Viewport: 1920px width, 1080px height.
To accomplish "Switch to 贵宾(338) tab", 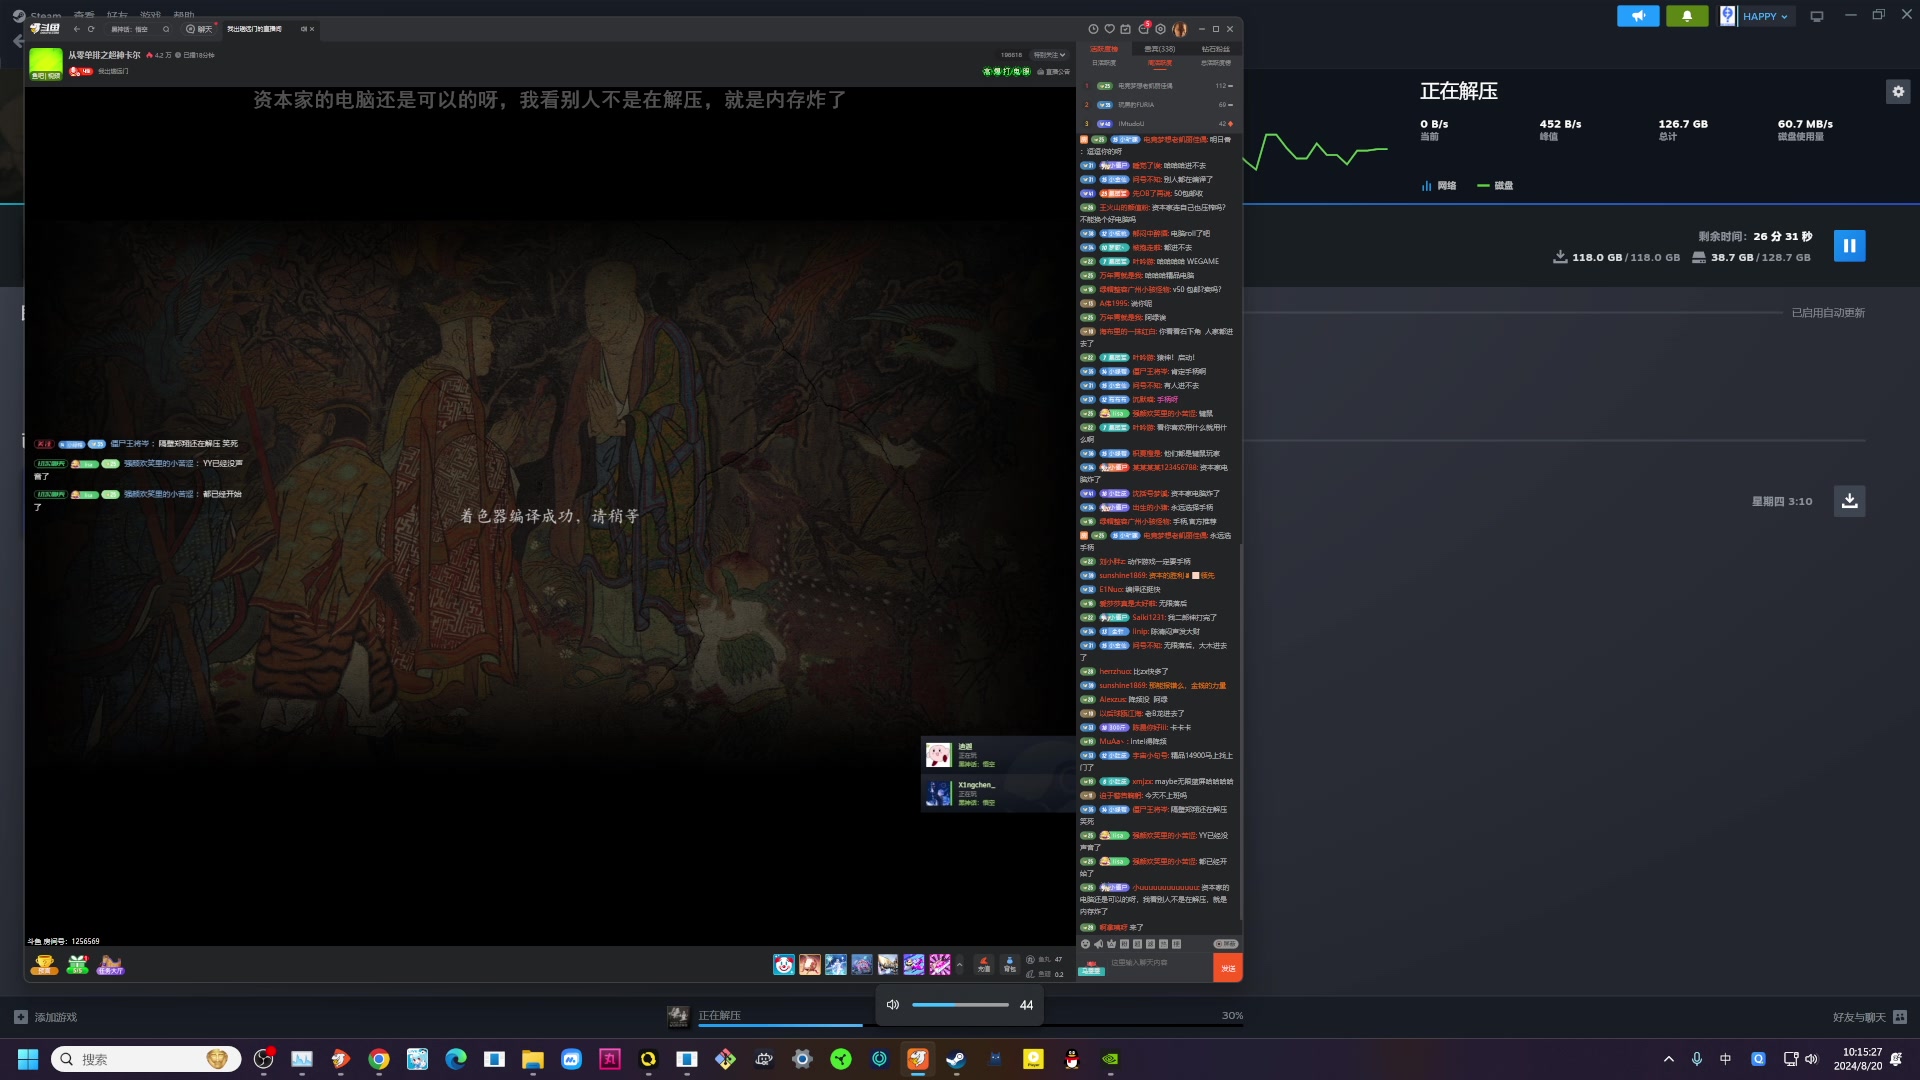I will [1160, 49].
